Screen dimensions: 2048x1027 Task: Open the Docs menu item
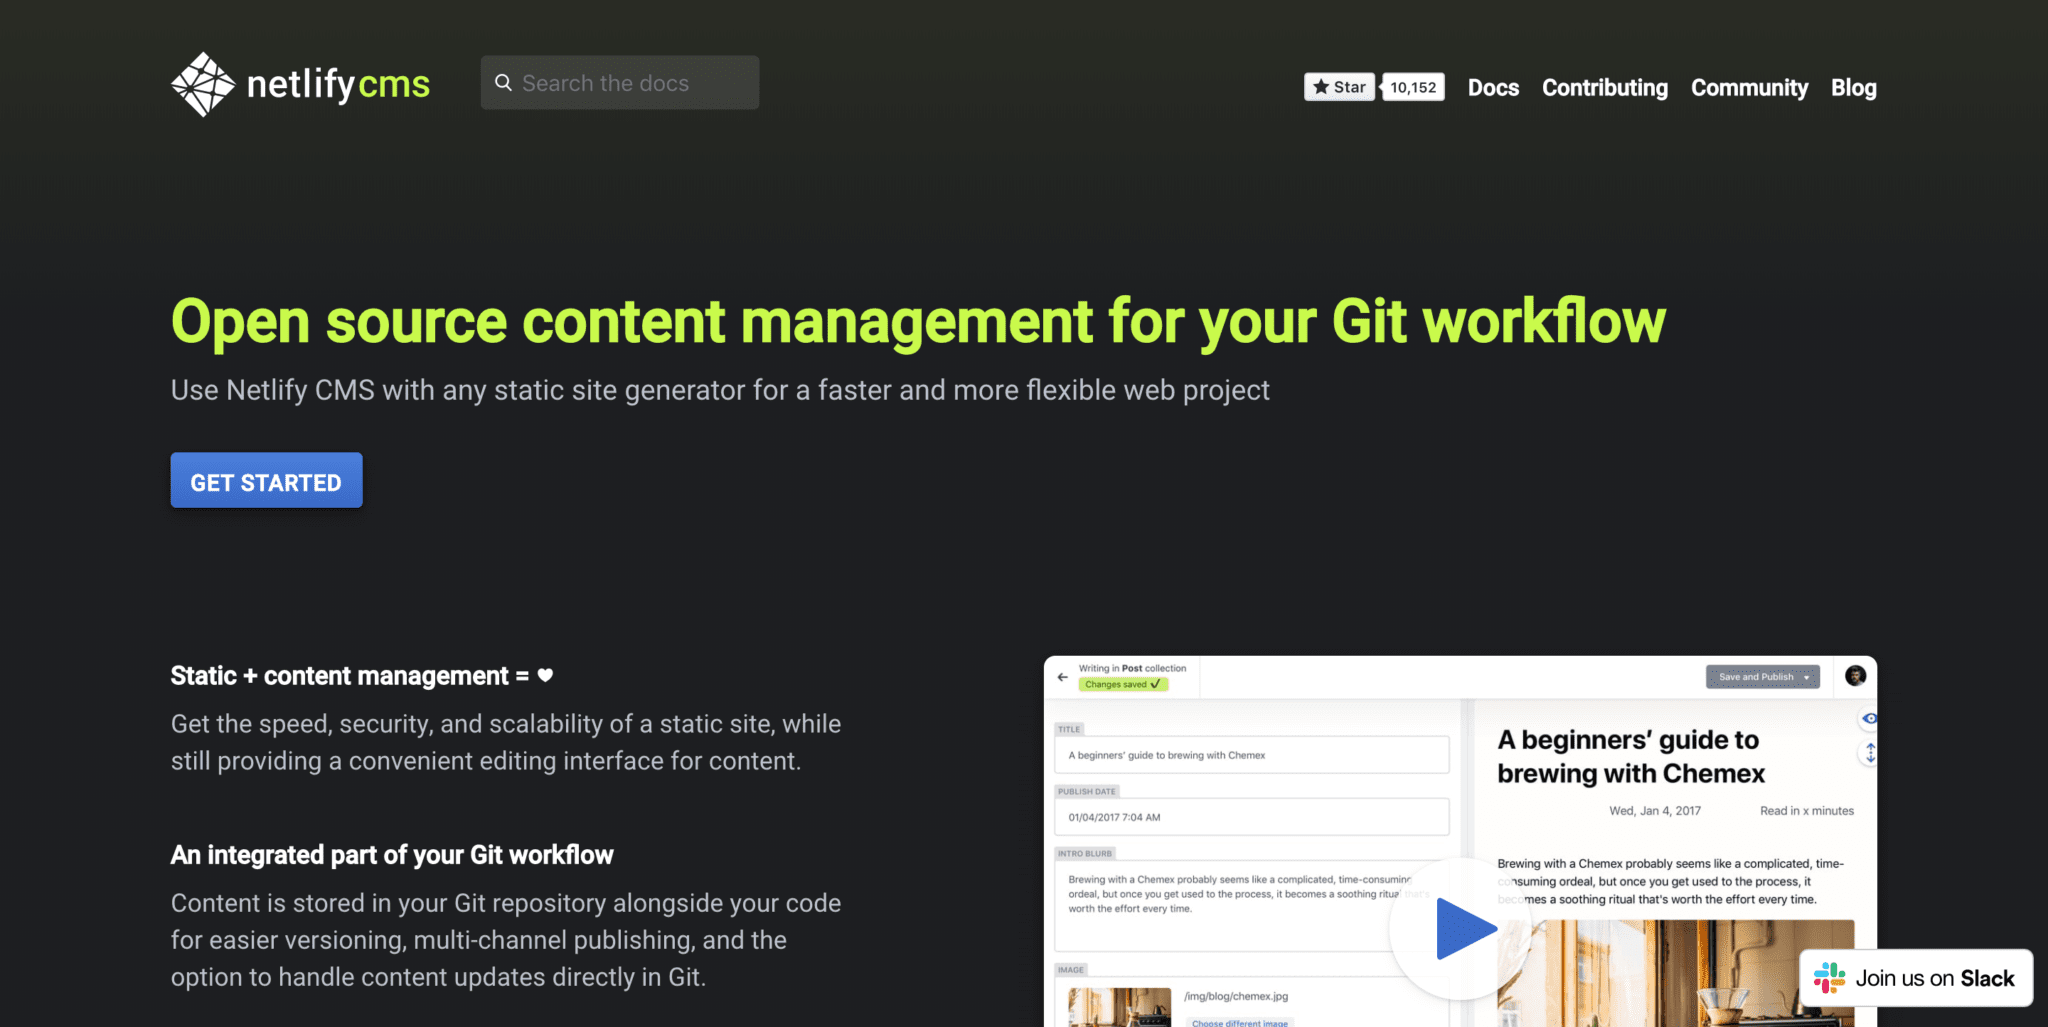pyautogui.click(x=1493, y=88)
